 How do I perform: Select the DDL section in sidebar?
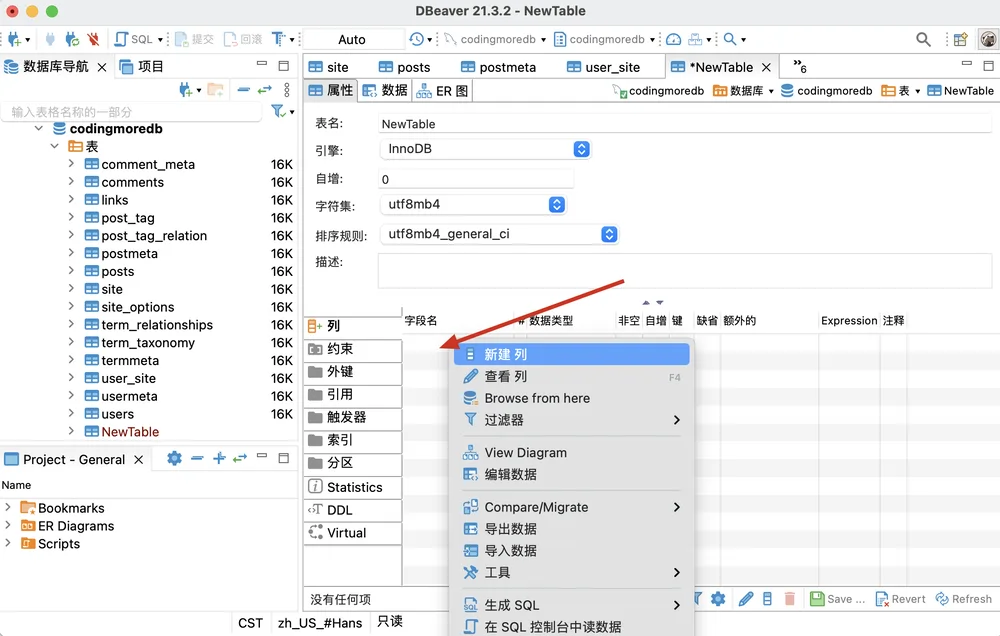pyautogui.click(x=353, y=510)
